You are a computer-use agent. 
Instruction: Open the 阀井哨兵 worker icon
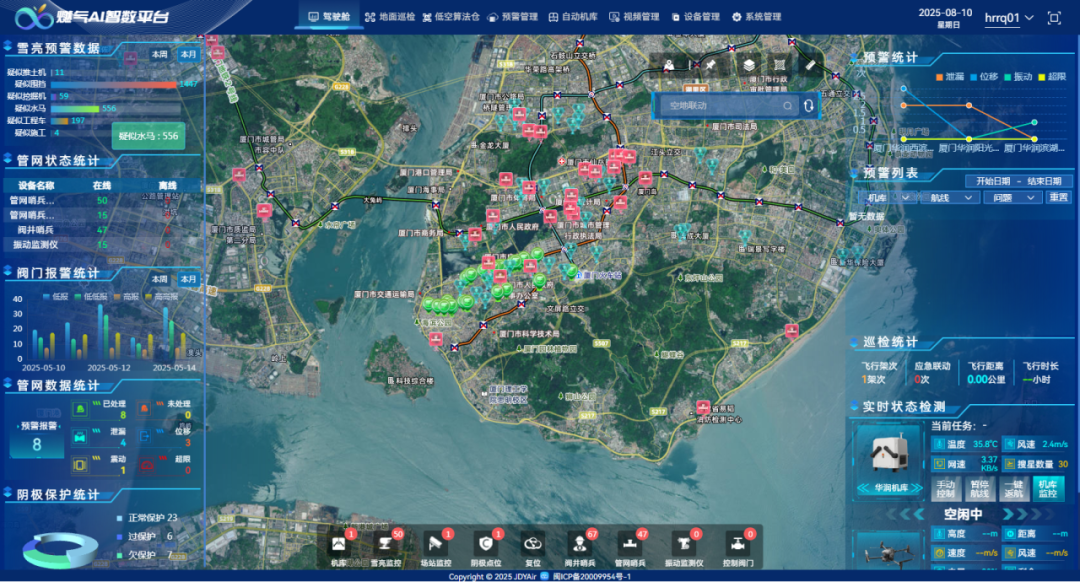pos(579,544)
